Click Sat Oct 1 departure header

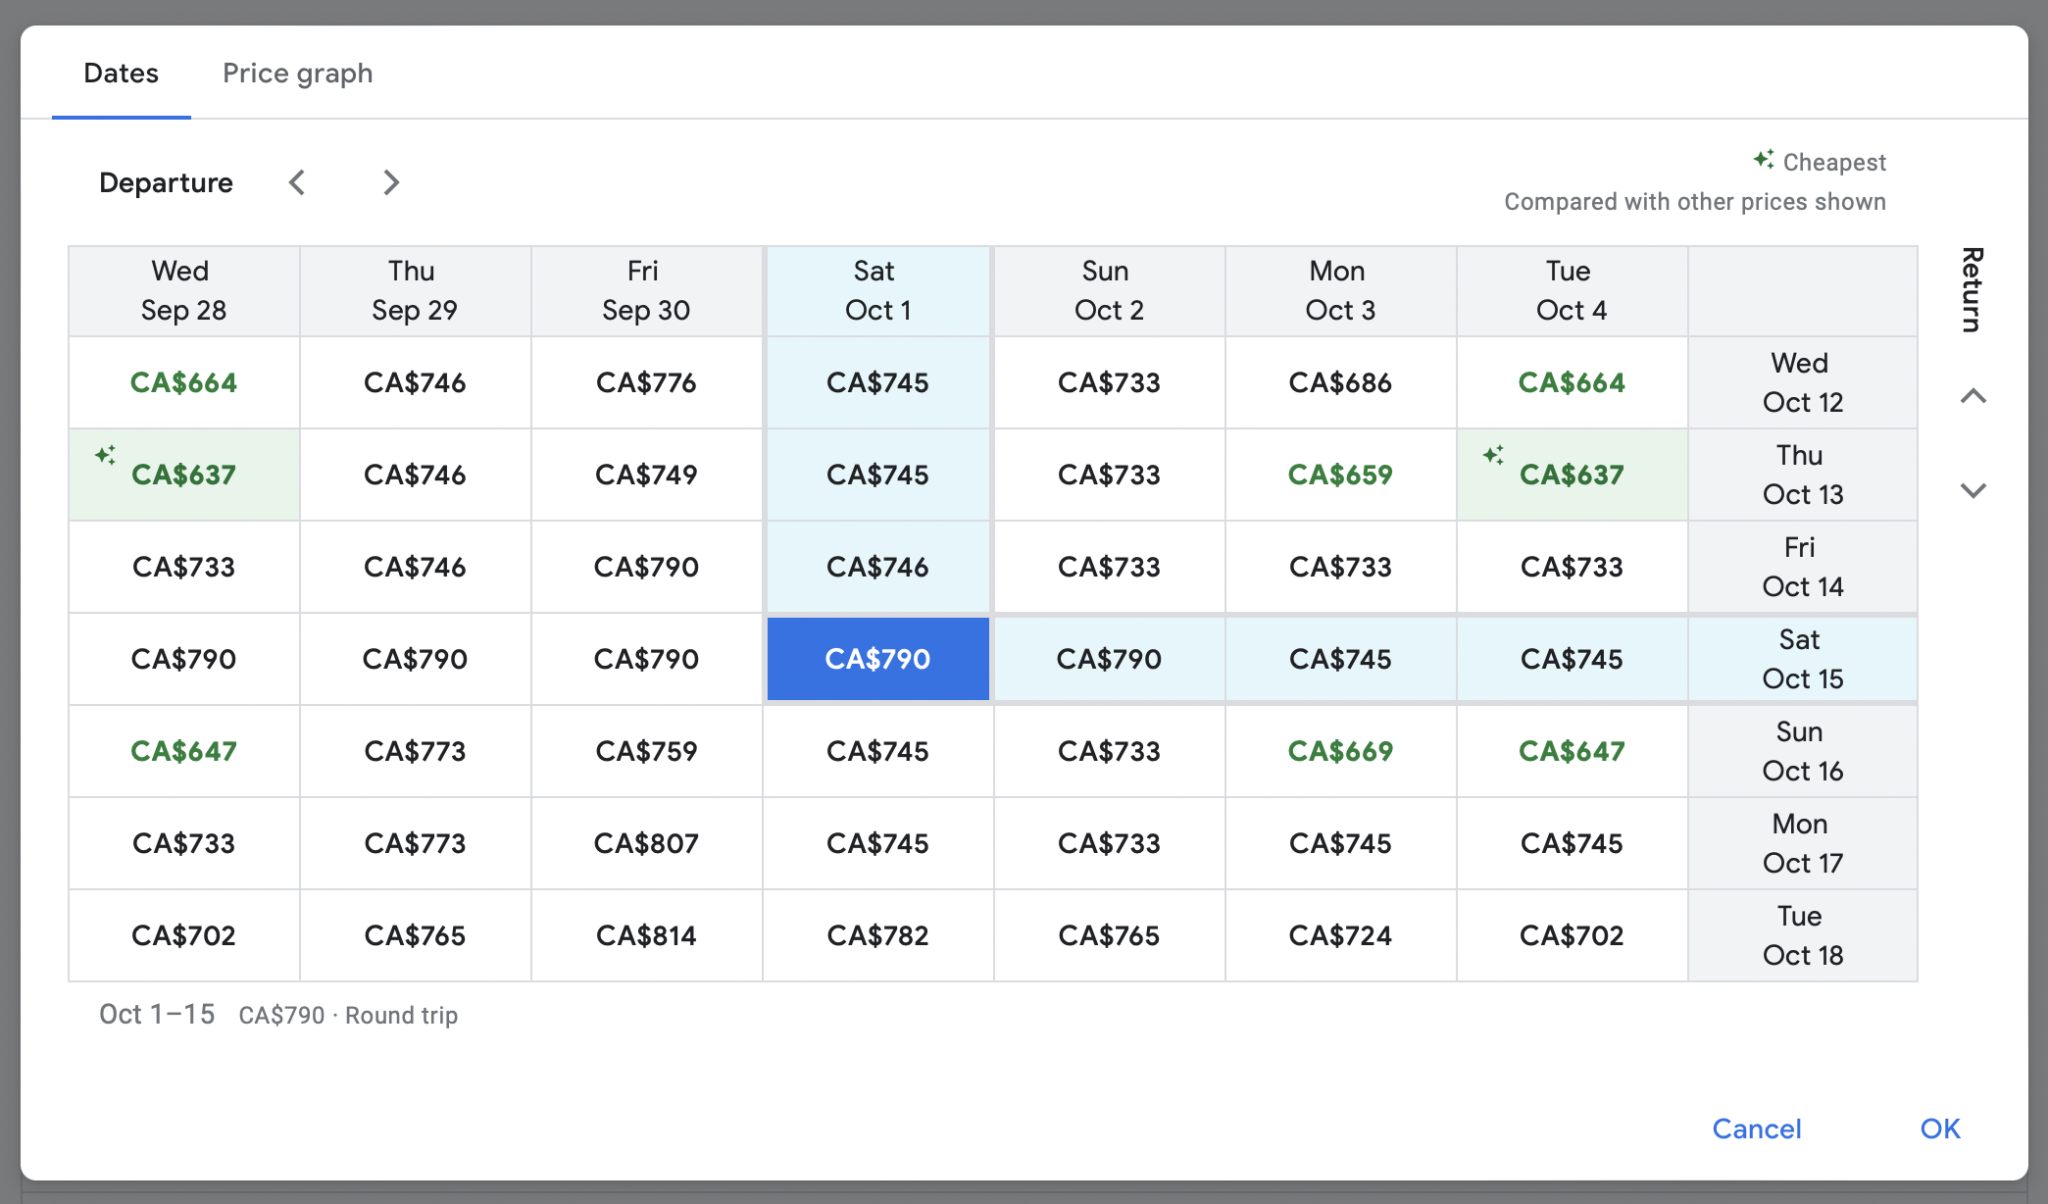(877, 290)
